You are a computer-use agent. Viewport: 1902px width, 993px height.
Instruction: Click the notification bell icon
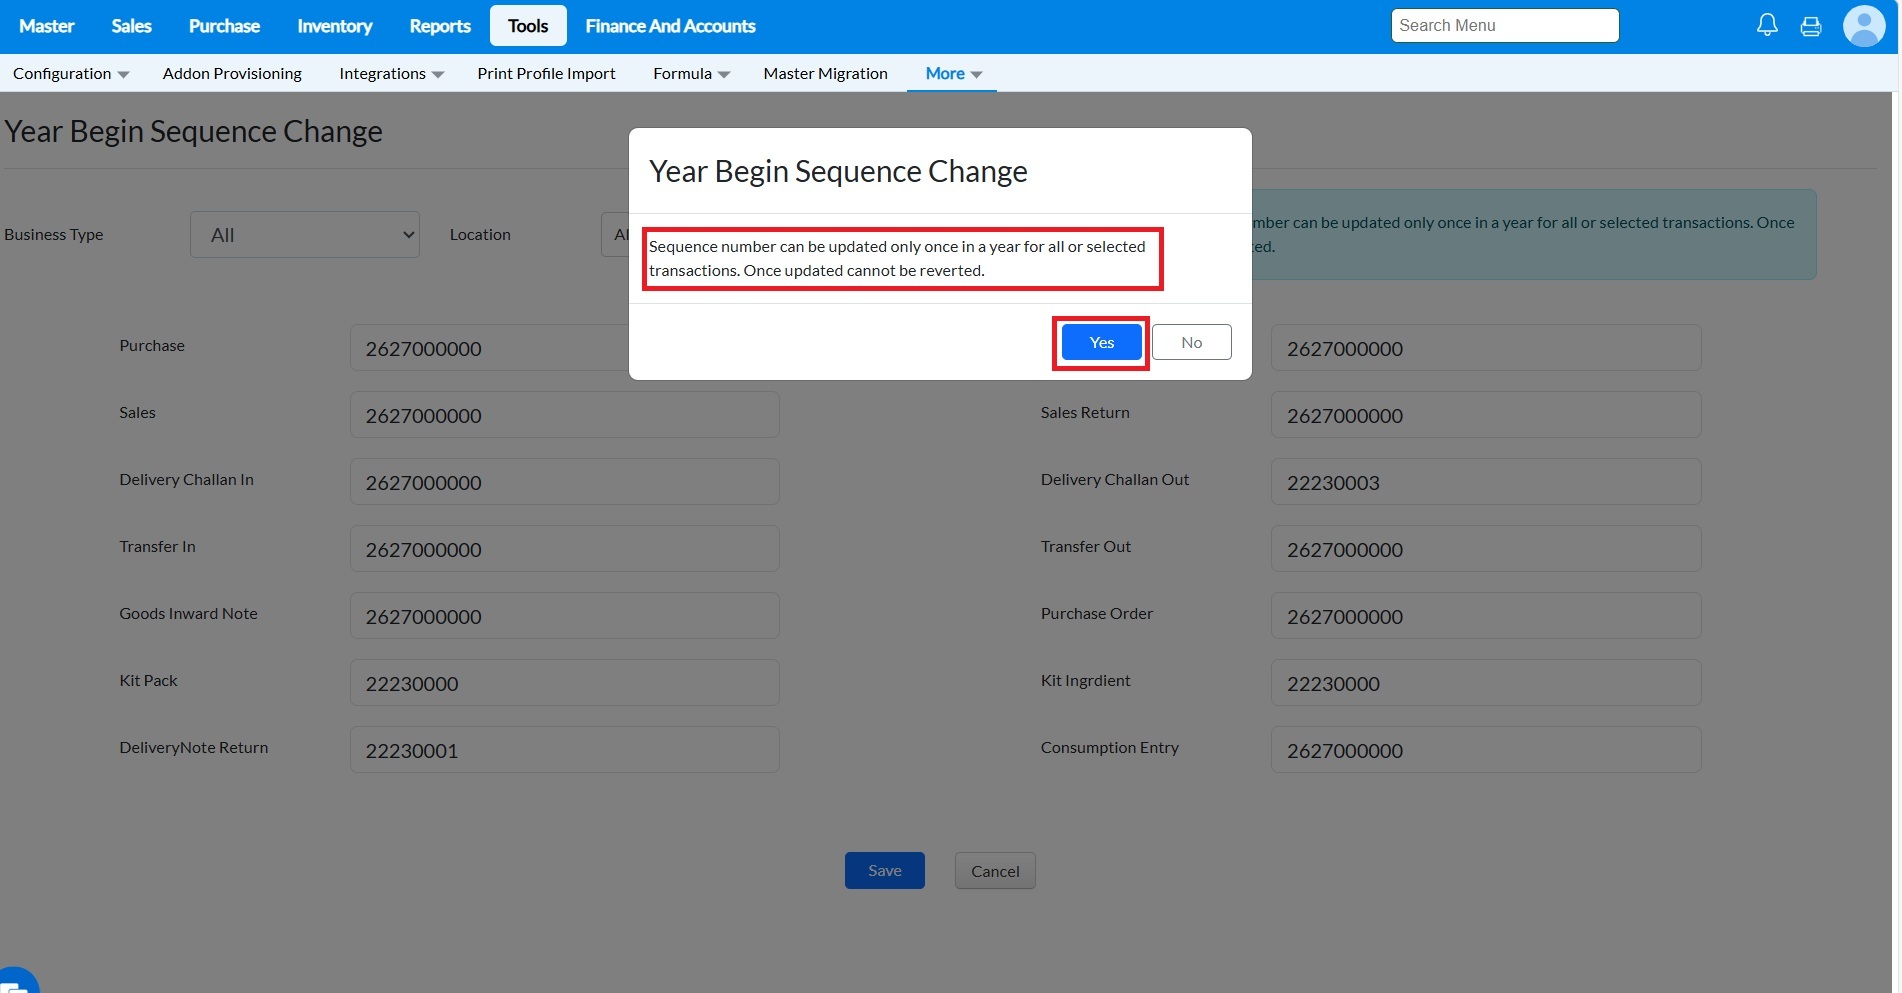pos(1767,25)
